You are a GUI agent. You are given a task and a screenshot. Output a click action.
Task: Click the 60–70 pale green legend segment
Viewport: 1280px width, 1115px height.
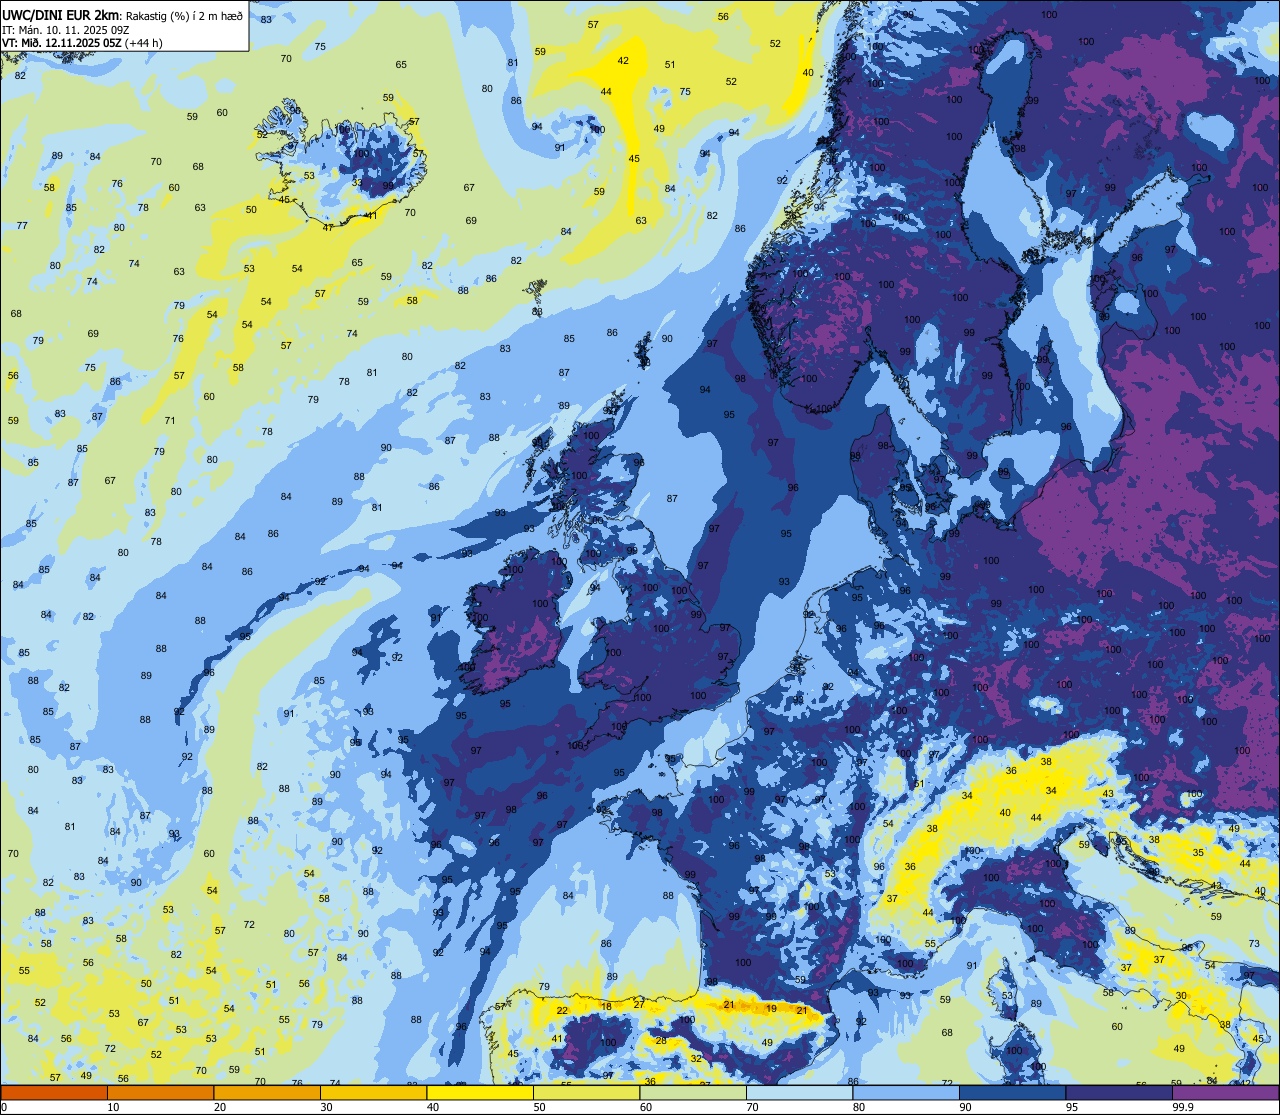(693, 1092)
